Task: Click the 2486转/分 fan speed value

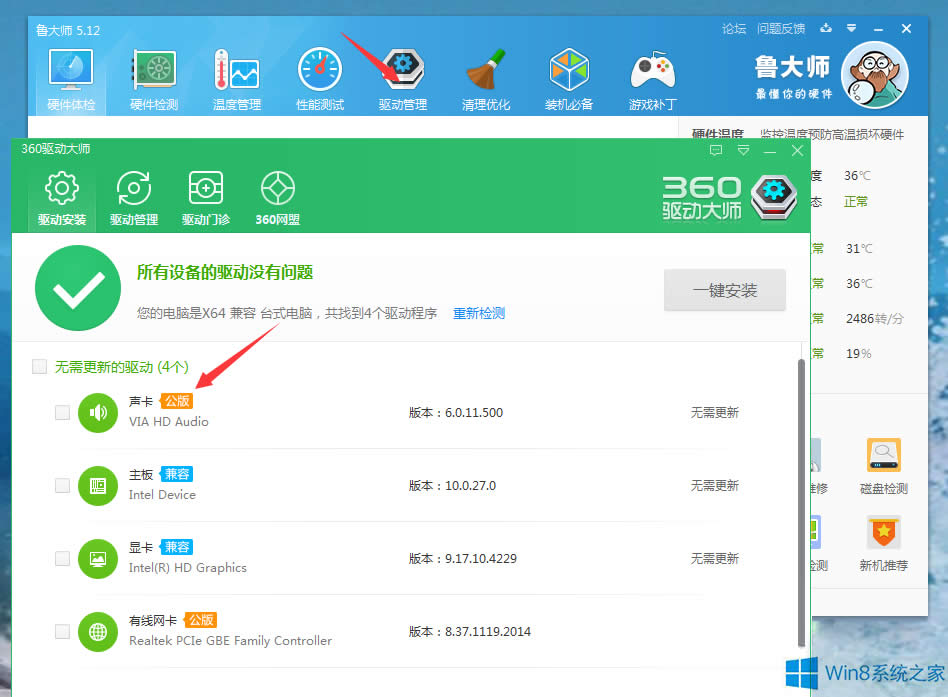Action: pyautogui.click(x=875, y=319)
